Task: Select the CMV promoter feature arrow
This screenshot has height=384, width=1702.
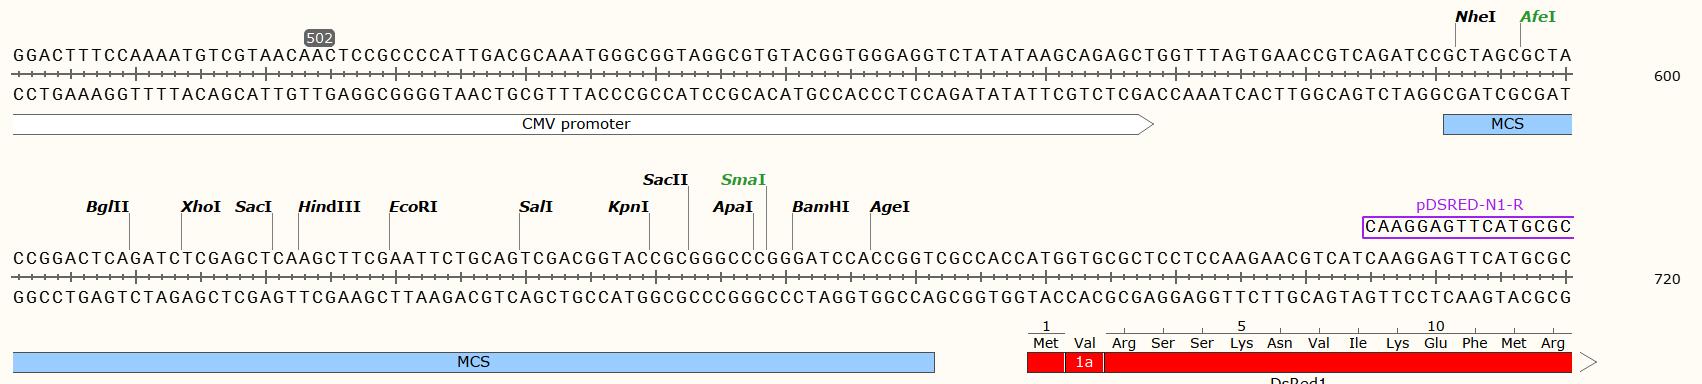Action: click(584, 124)
